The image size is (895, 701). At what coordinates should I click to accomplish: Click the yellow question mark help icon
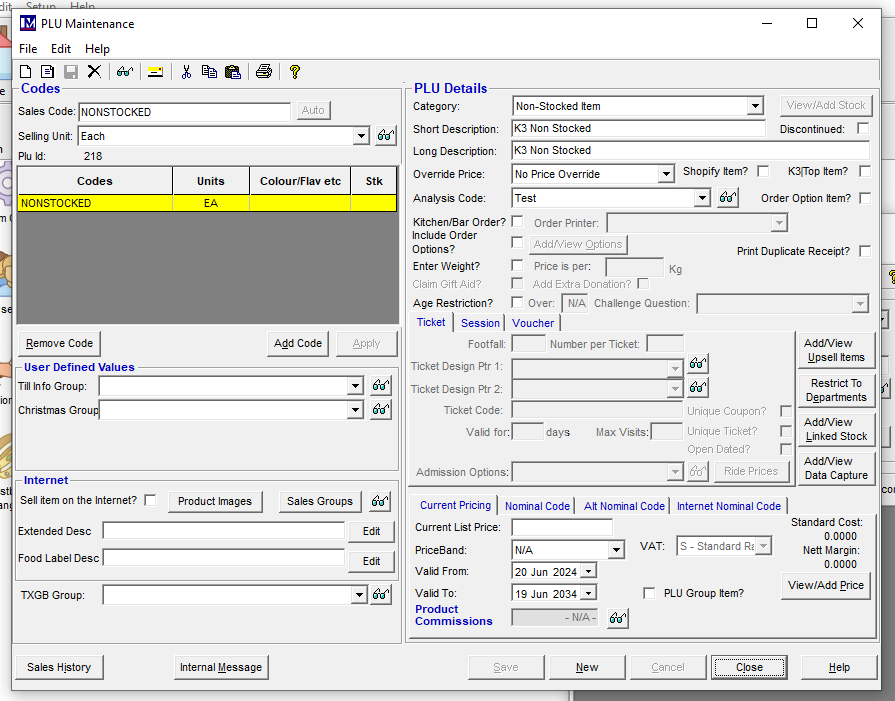click(295, 71)
